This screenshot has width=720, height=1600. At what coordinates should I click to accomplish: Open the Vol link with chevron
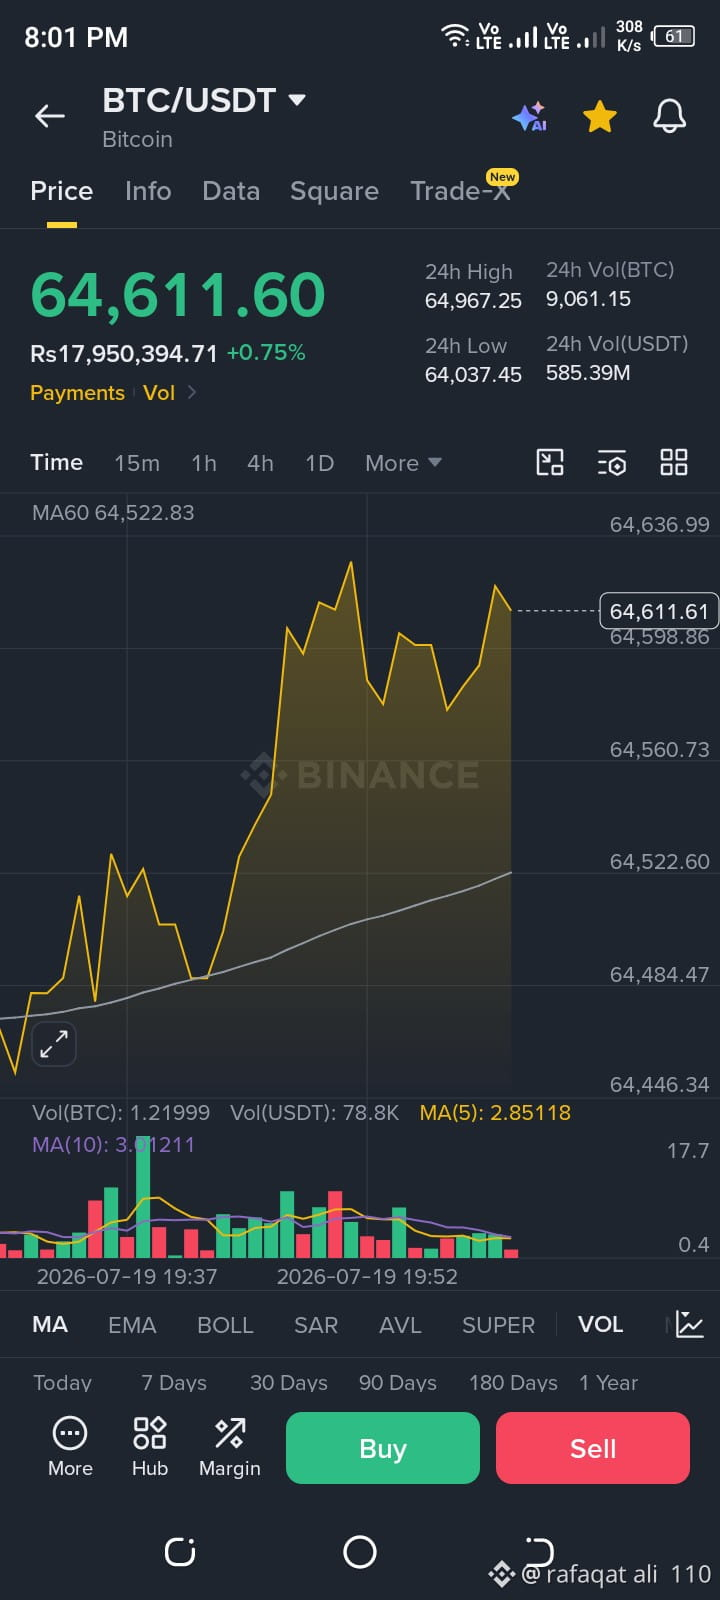pyautogui.click(x=170, y=393)
